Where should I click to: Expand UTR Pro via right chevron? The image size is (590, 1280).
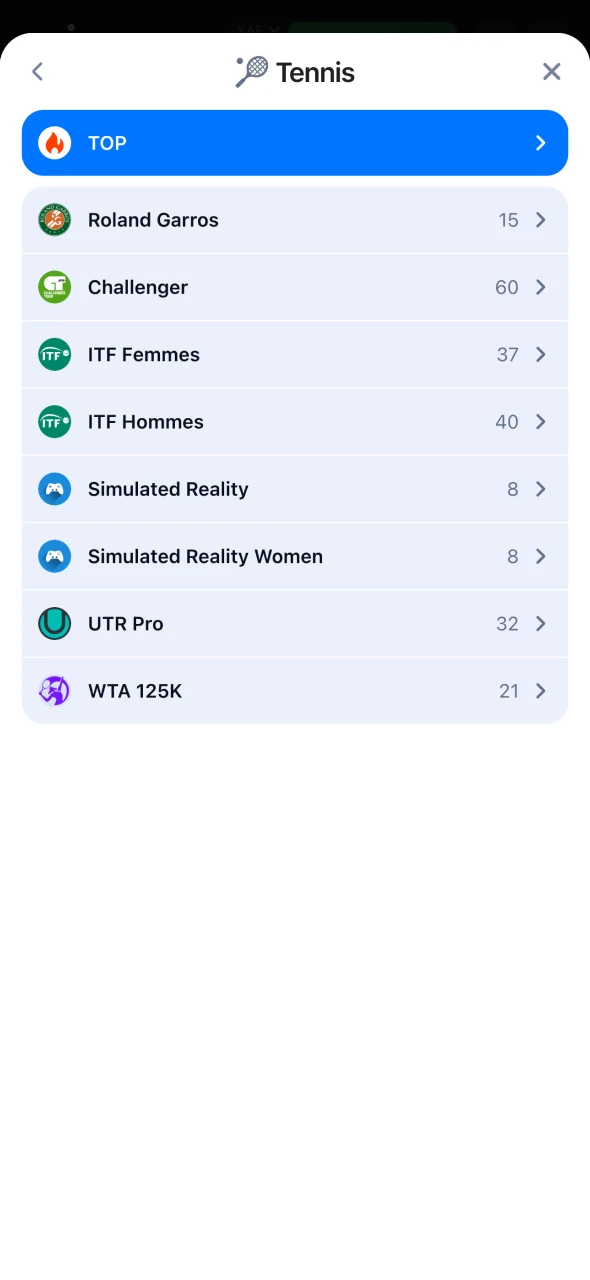click(541, 623)
